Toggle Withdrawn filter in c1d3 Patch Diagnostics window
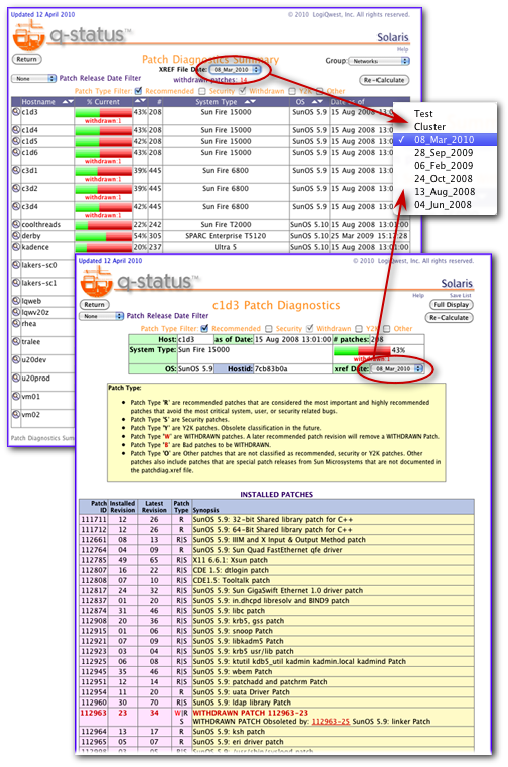Screen dimensions: 508x767 [x=309, y=328]
